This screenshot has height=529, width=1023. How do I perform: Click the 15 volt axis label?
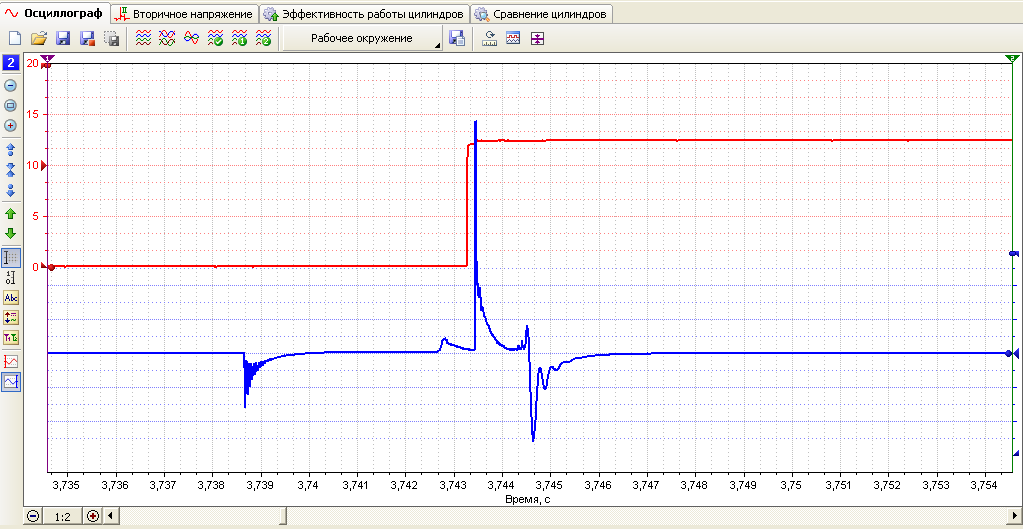tap(33, 115)
